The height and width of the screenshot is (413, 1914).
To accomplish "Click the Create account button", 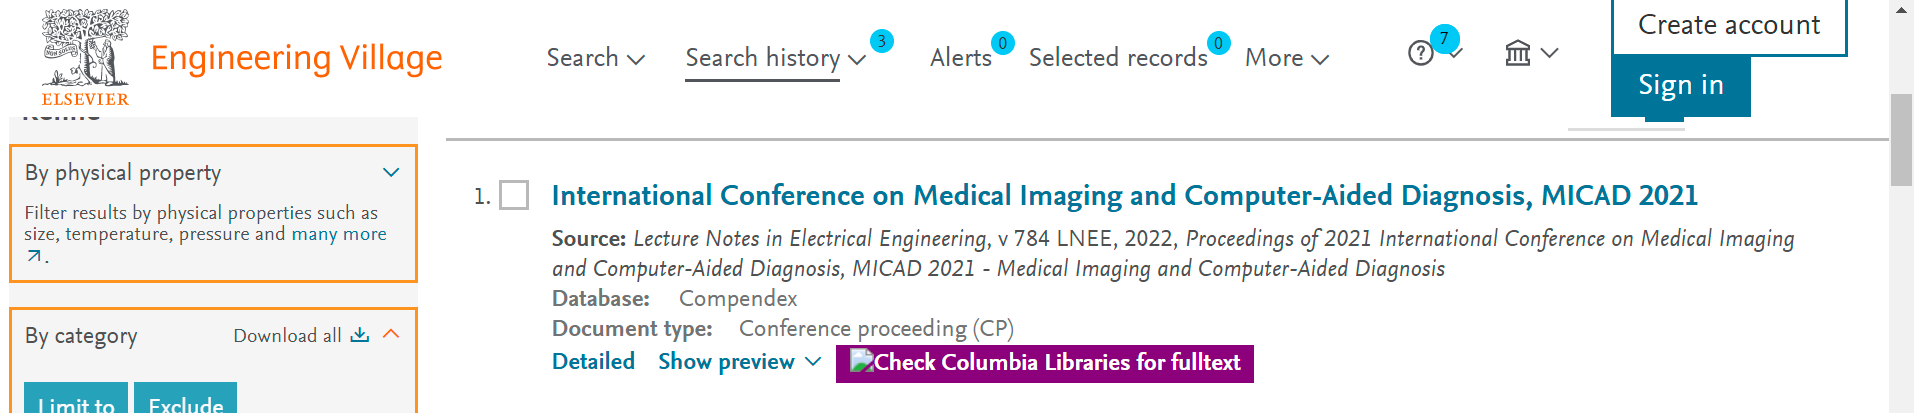I will (x=1728, y=26).
